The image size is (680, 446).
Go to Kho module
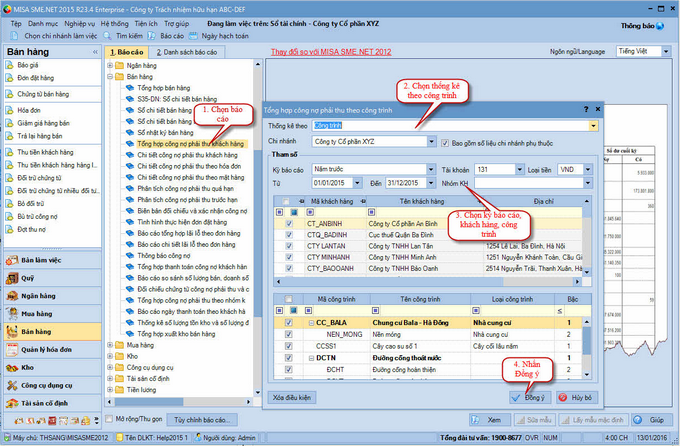tap(52, 367)
